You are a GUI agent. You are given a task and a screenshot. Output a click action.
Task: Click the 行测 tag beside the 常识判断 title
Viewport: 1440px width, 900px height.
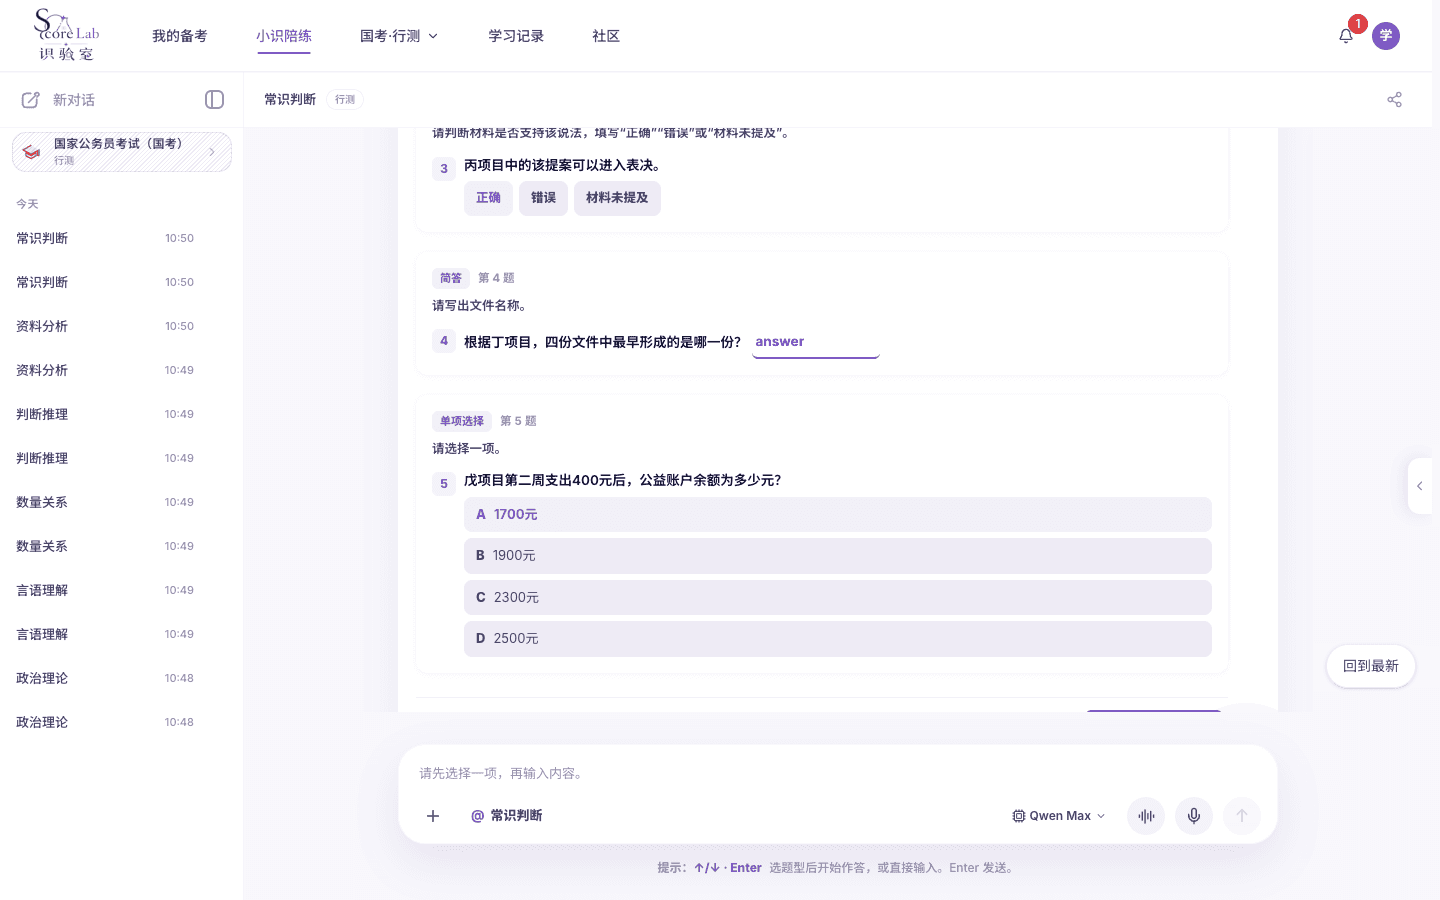345,99
